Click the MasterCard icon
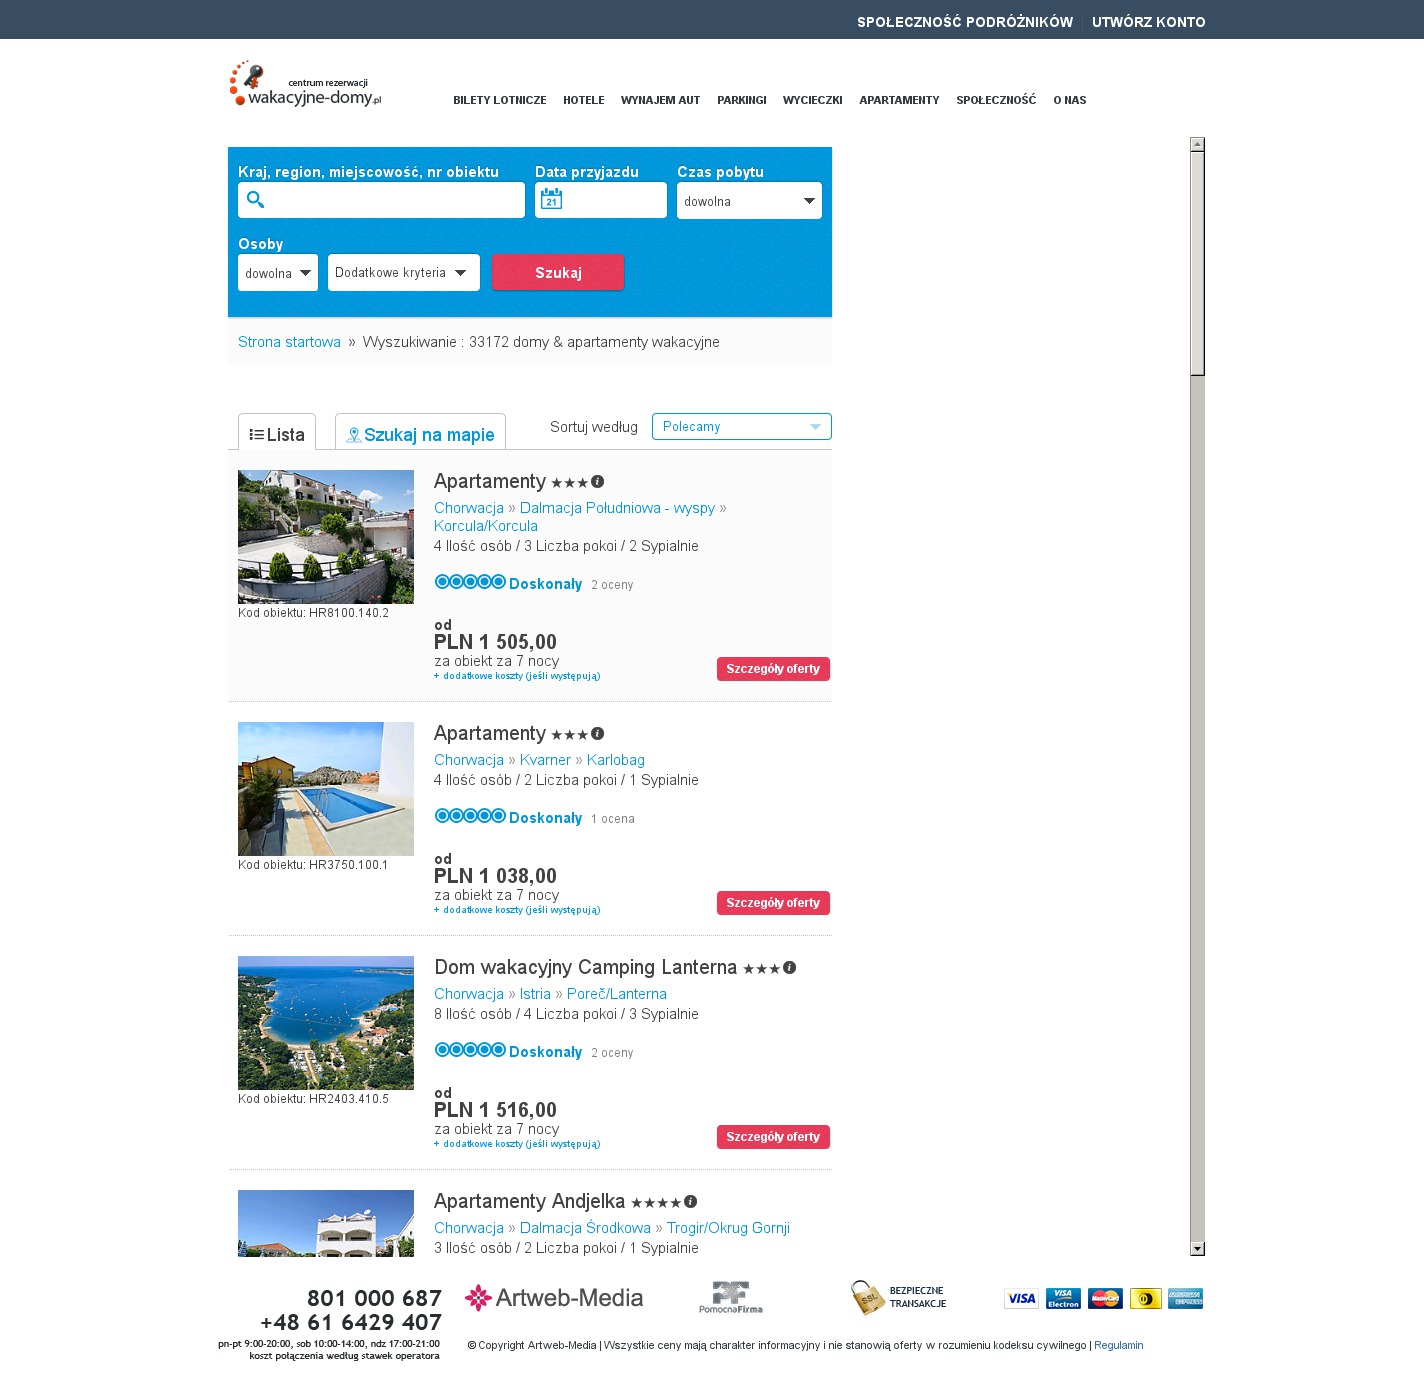This screenshot has height=1392, width=1424. tap(1106, 1299)
